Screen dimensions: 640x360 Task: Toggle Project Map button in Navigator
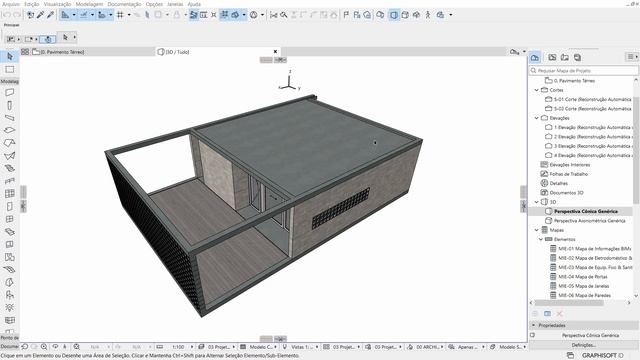pos(535,58)
